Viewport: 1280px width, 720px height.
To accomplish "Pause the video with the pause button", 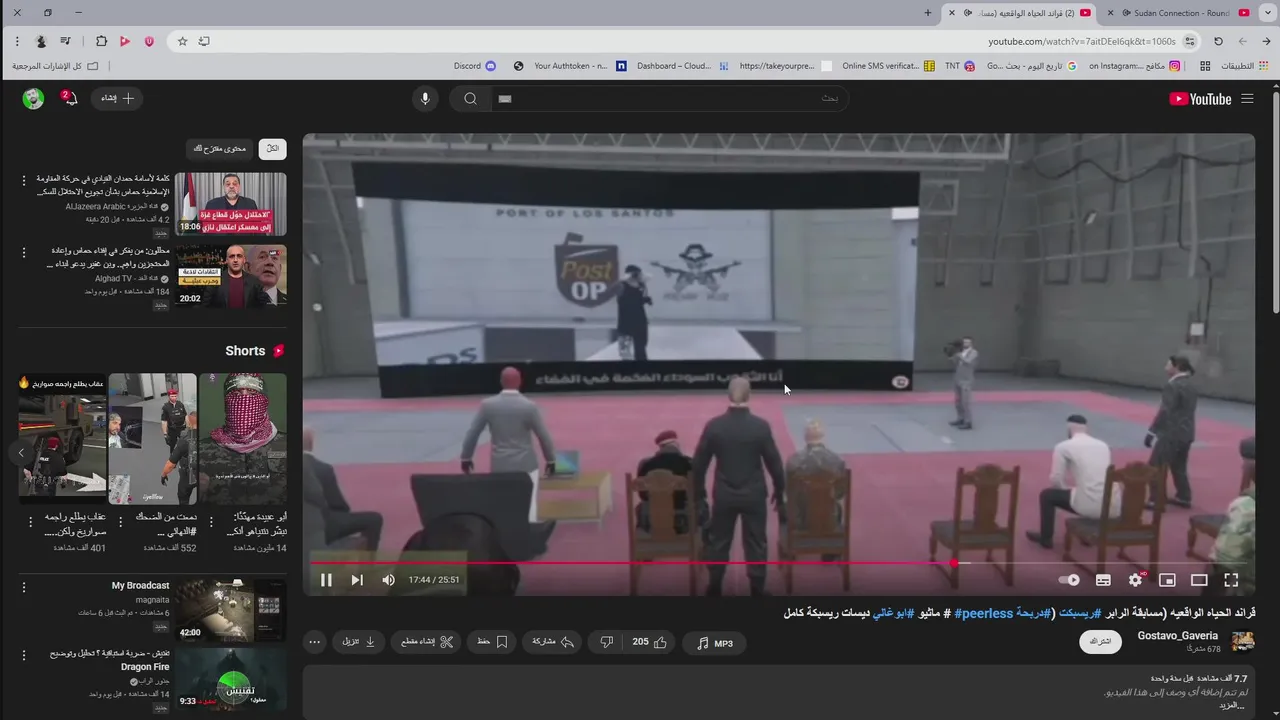I will (326, 580).
